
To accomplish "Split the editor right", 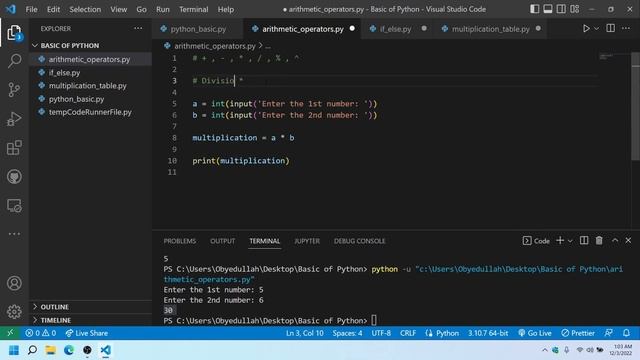I will pyautogui.click(x=611, y=28).
